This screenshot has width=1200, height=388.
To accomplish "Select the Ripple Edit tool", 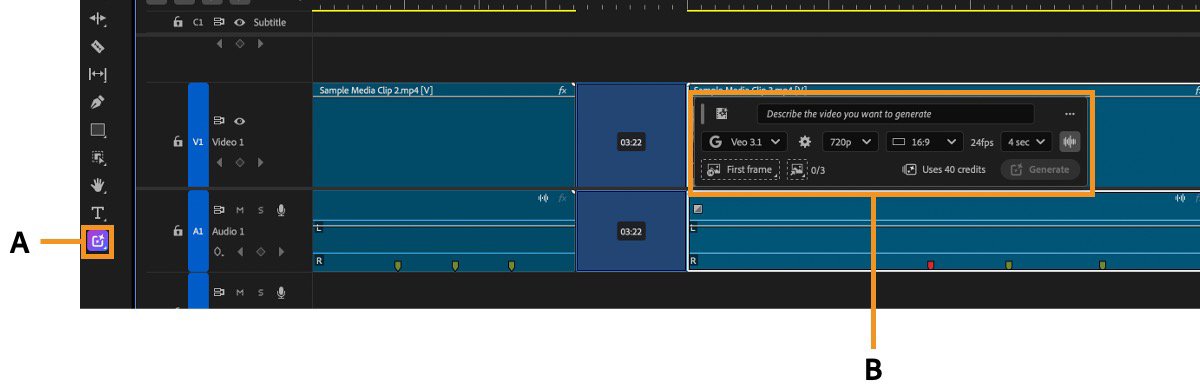I will [x=98, y=18].
